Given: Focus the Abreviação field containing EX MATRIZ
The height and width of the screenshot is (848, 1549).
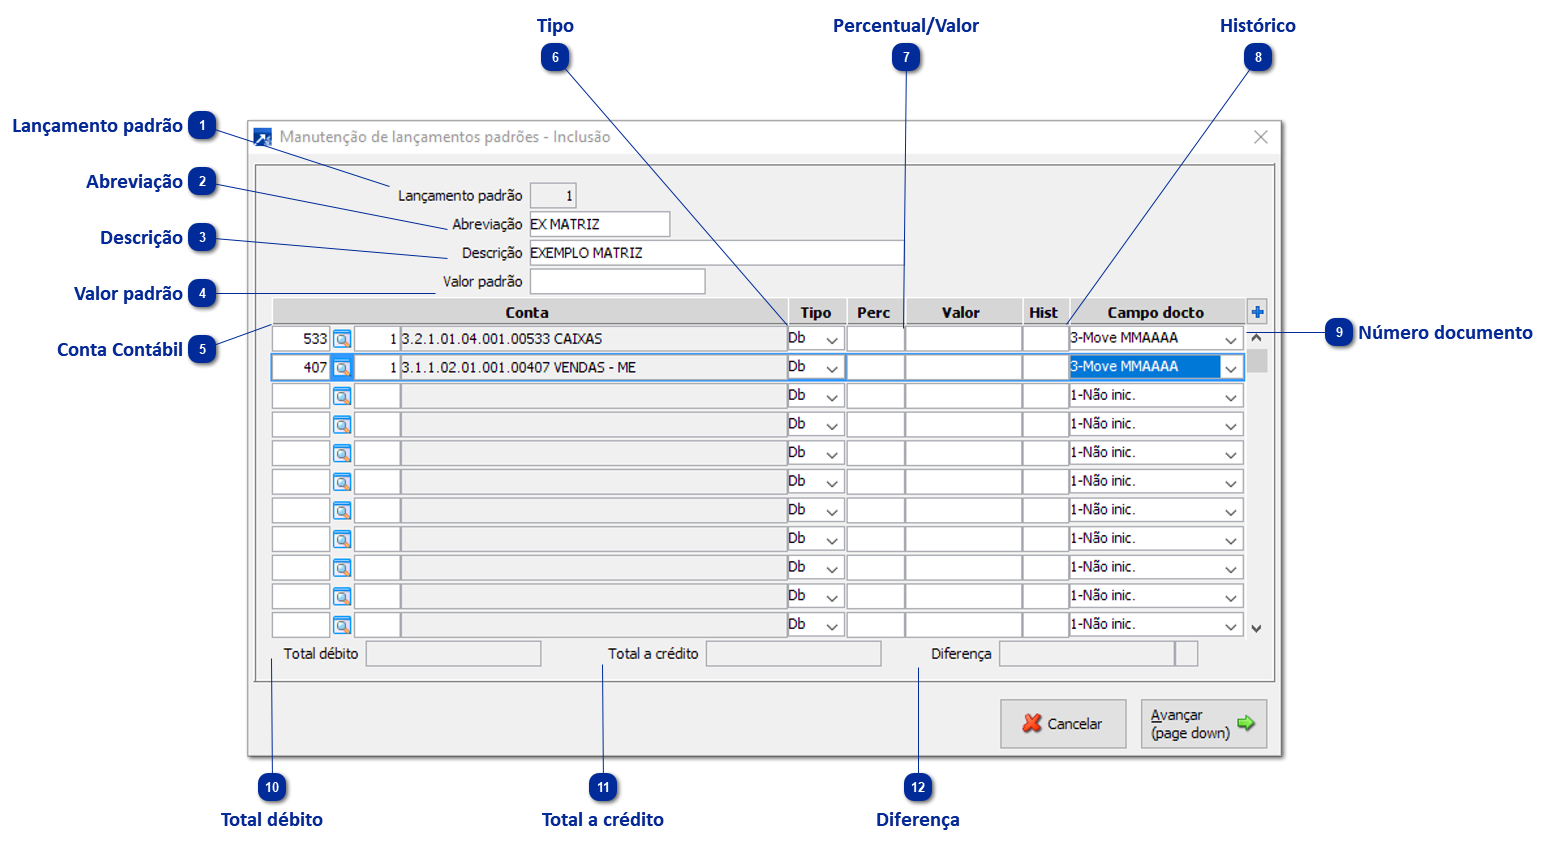Looking at the screenshot, I should click(x=600, y=224).
